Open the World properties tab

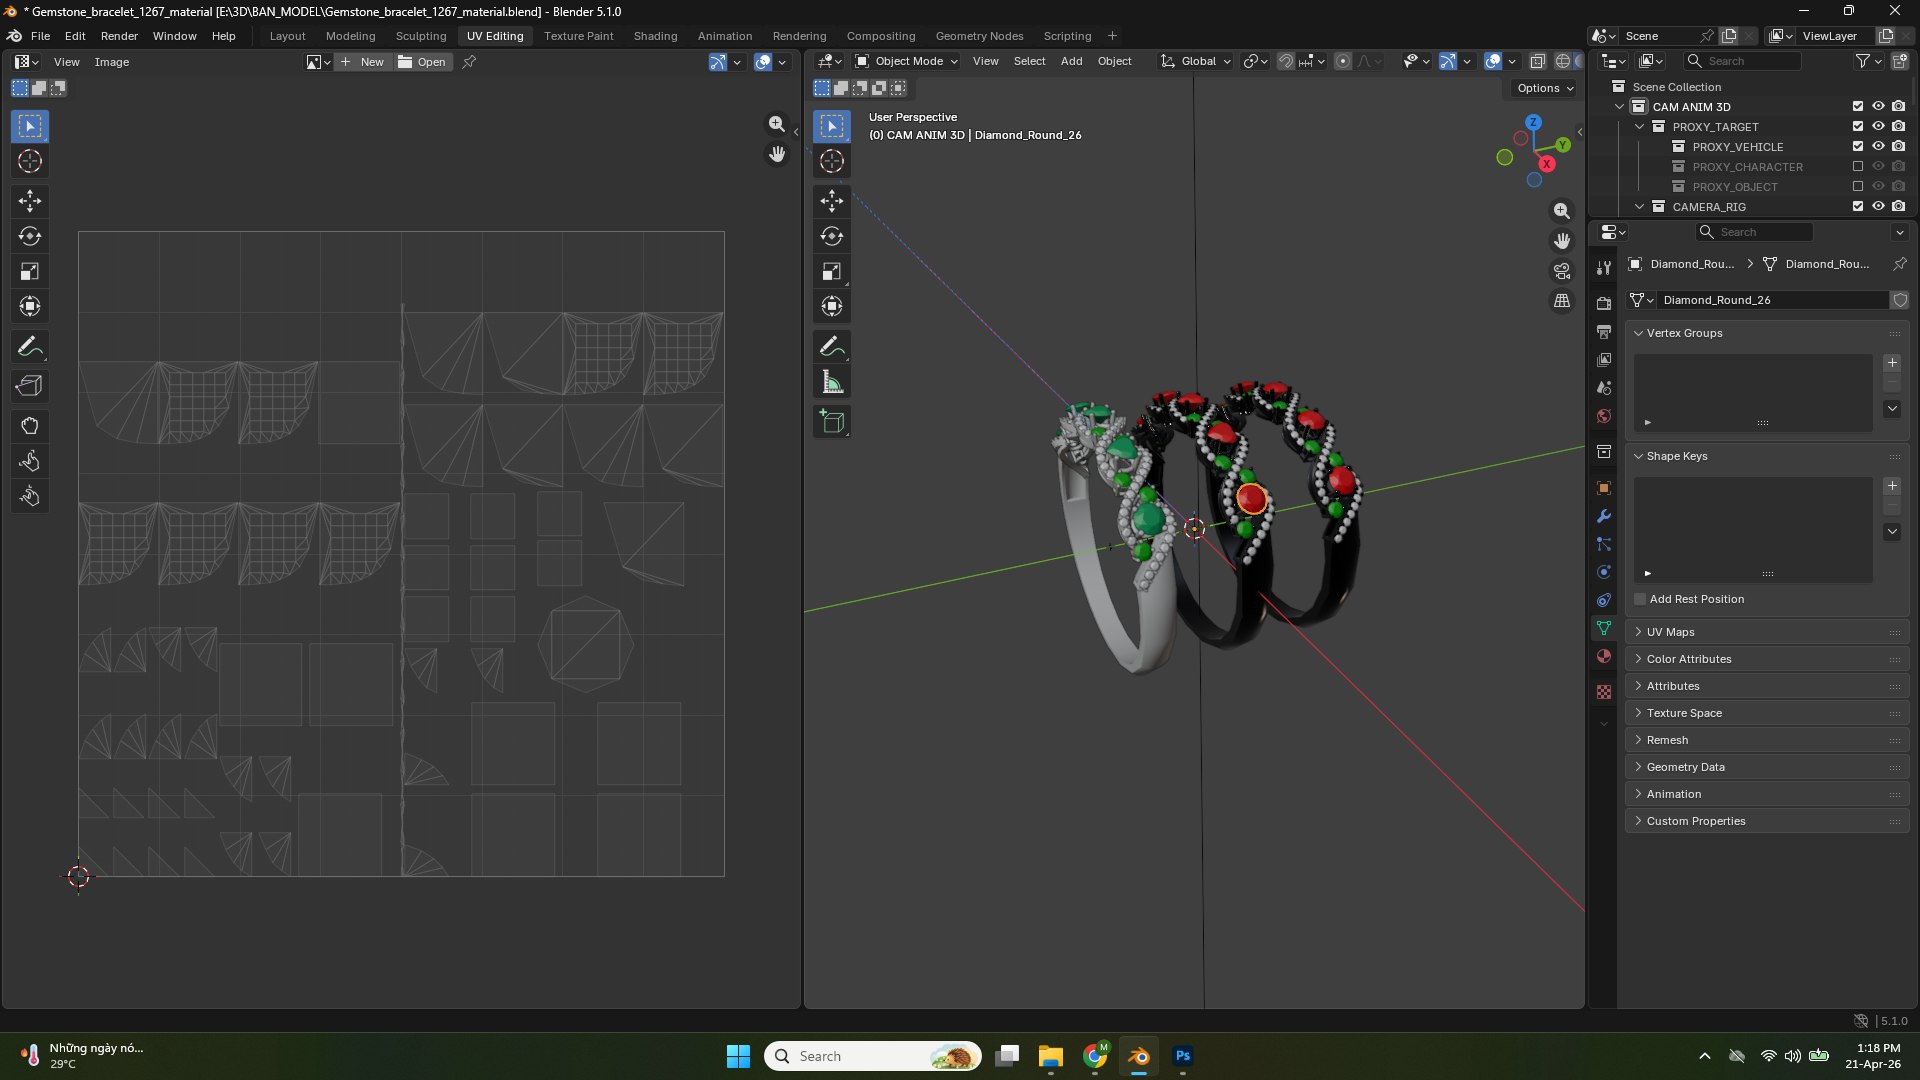click(x=1604, y=416)
